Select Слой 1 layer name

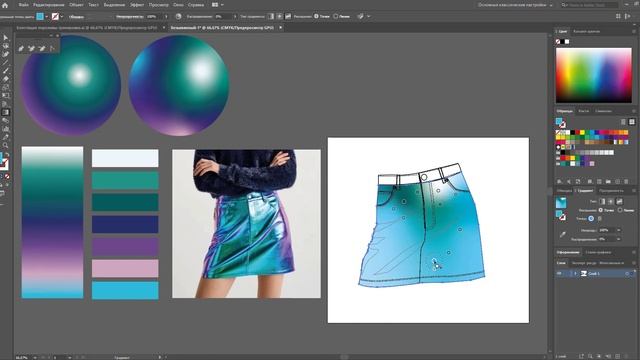(594, 273)
